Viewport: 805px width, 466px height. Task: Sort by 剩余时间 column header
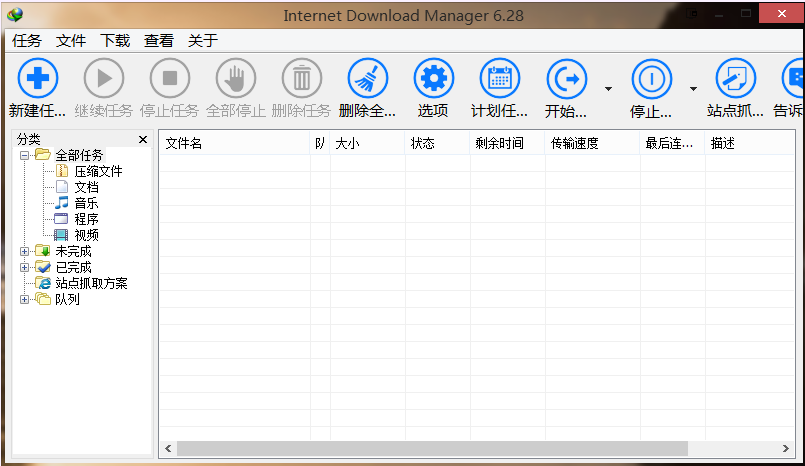[x=507, y=143]
